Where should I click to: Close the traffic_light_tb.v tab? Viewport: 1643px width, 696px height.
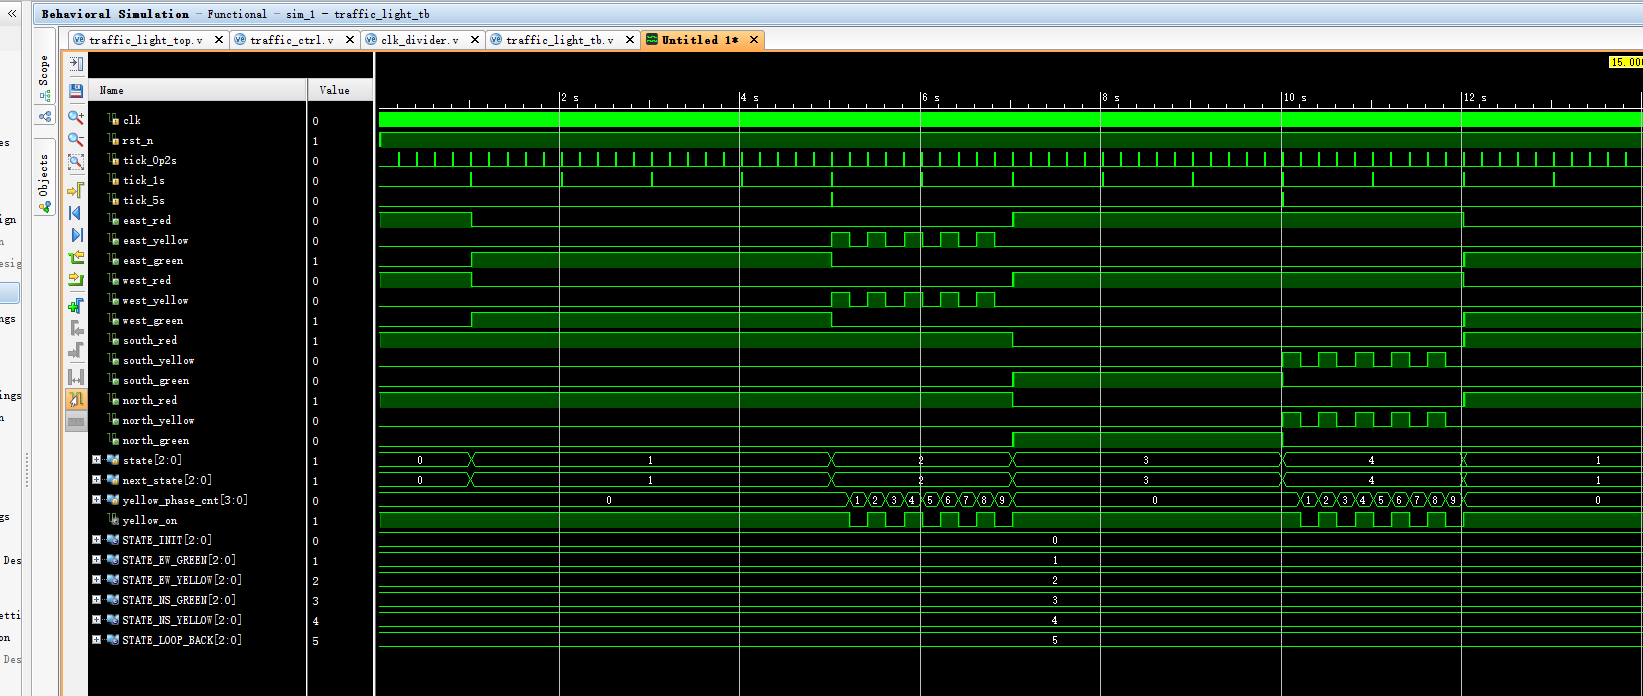(630, 40)
